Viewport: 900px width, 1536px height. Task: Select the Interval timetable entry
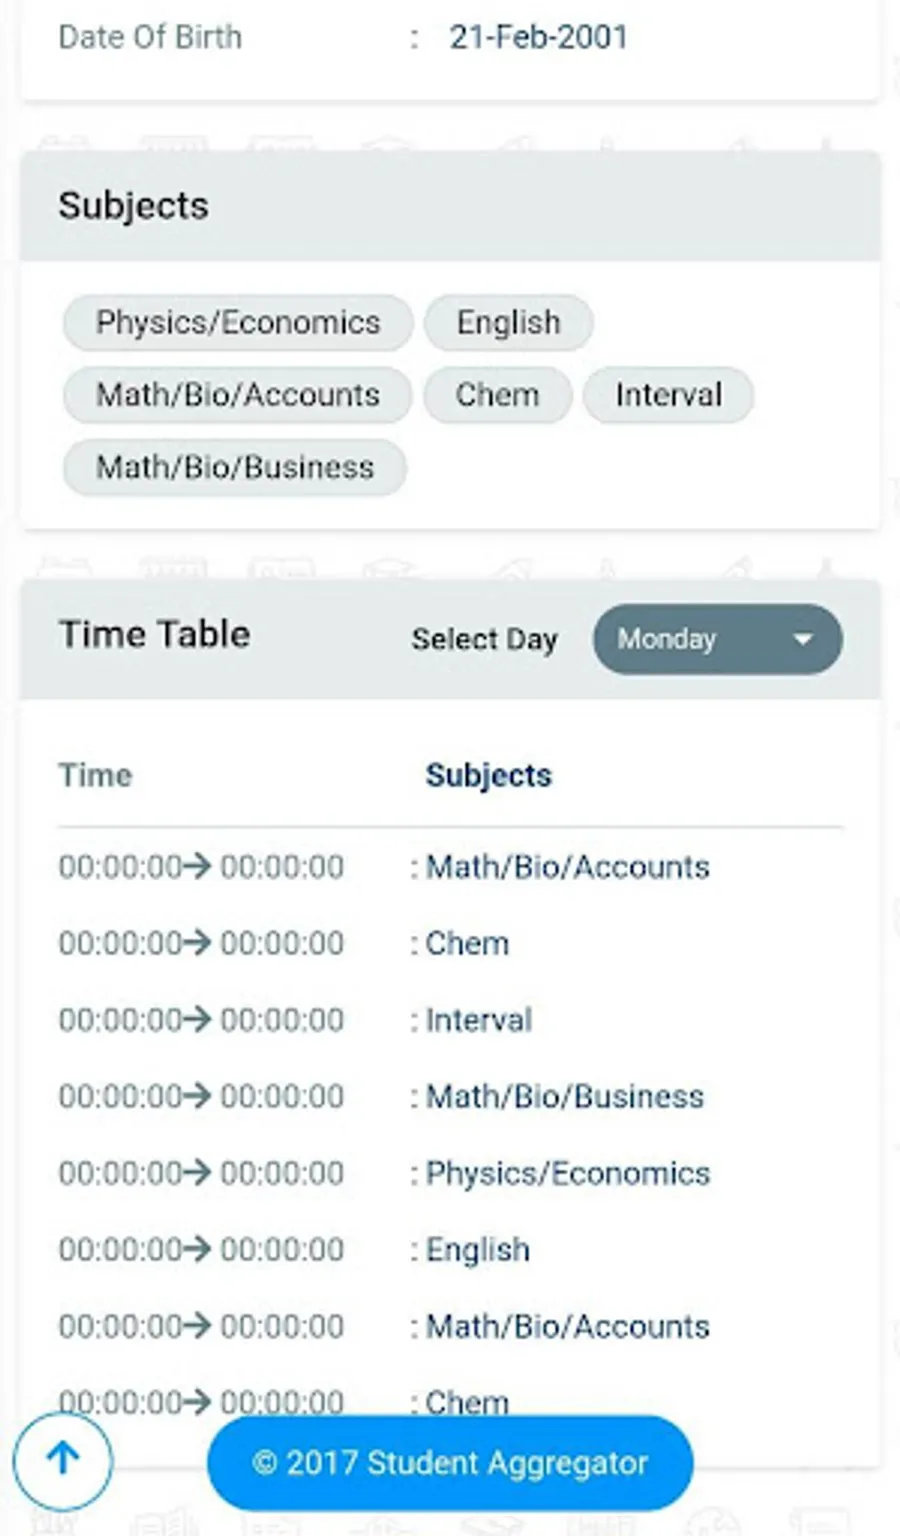coord(478,1020)
